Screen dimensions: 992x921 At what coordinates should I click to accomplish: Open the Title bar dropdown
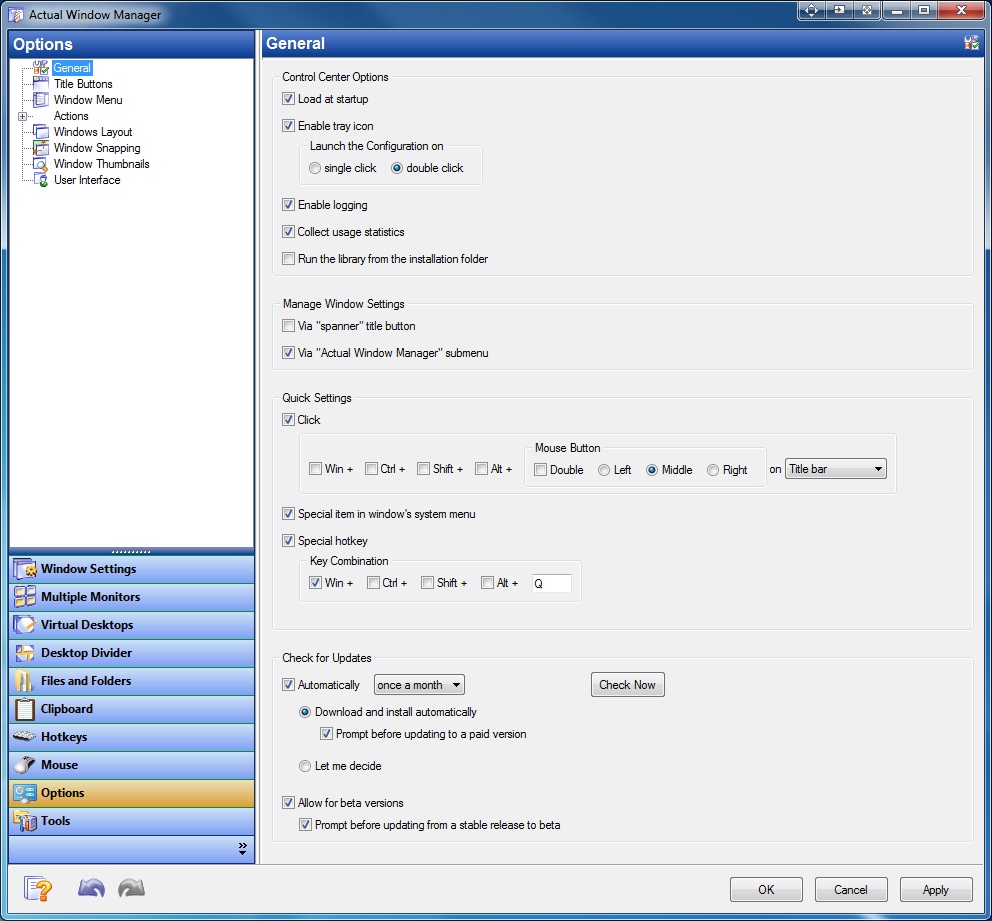835,469
